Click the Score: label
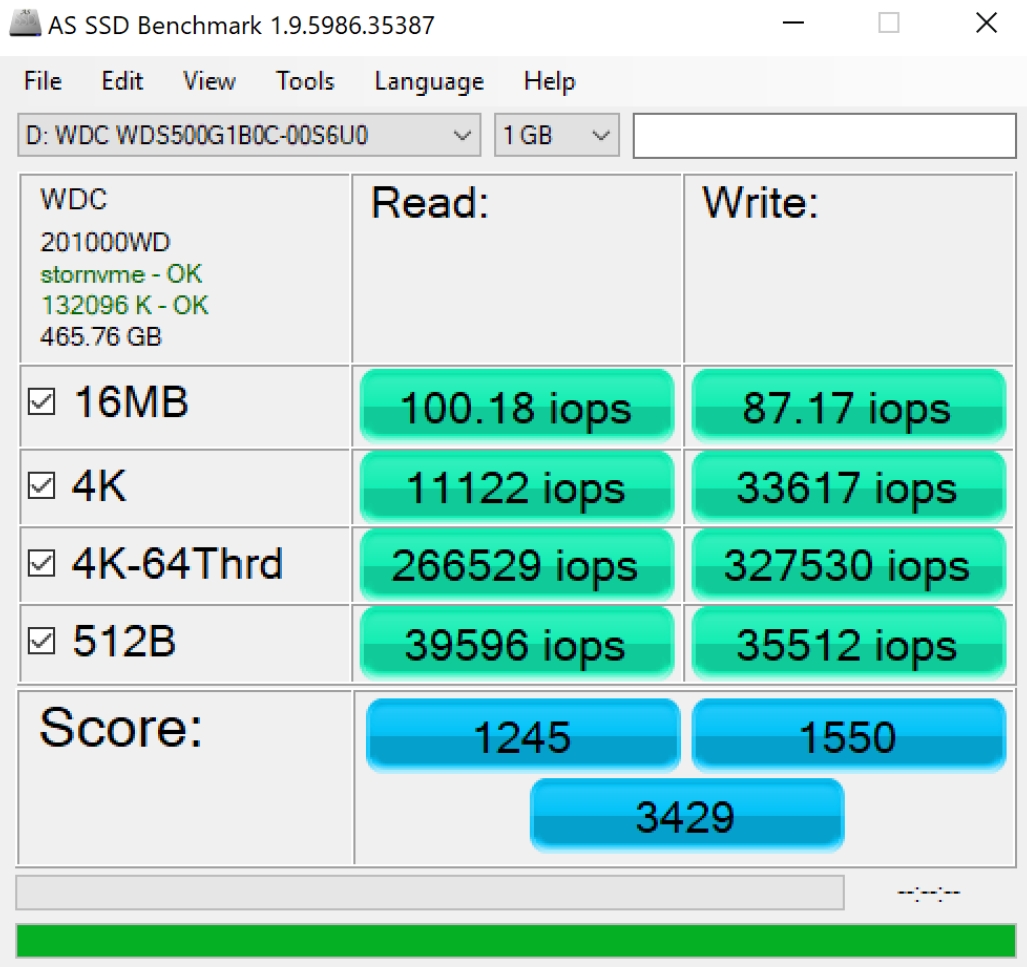This screenshot has height=967, width=1027. 121,727
